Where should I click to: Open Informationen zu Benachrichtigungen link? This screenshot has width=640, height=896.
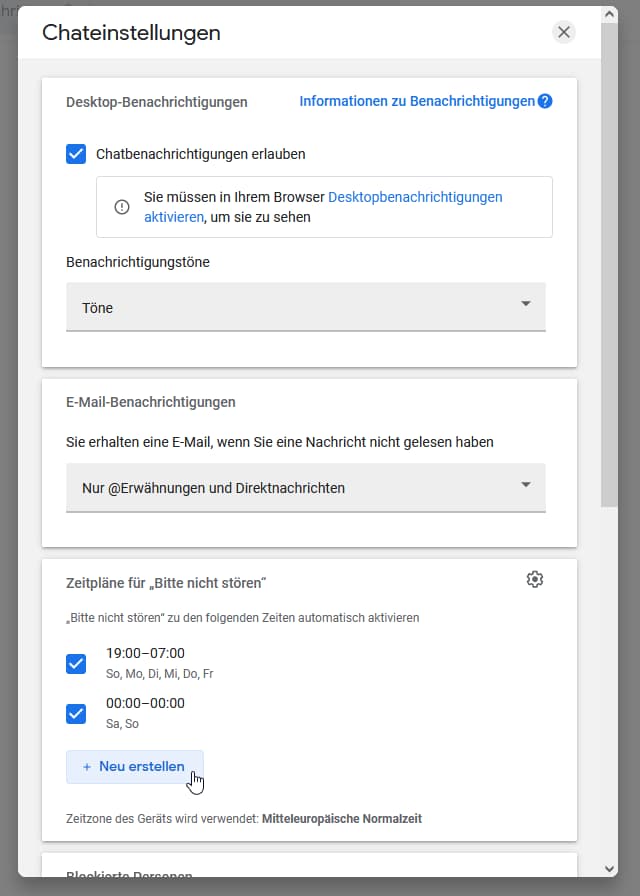pos(417,101)
